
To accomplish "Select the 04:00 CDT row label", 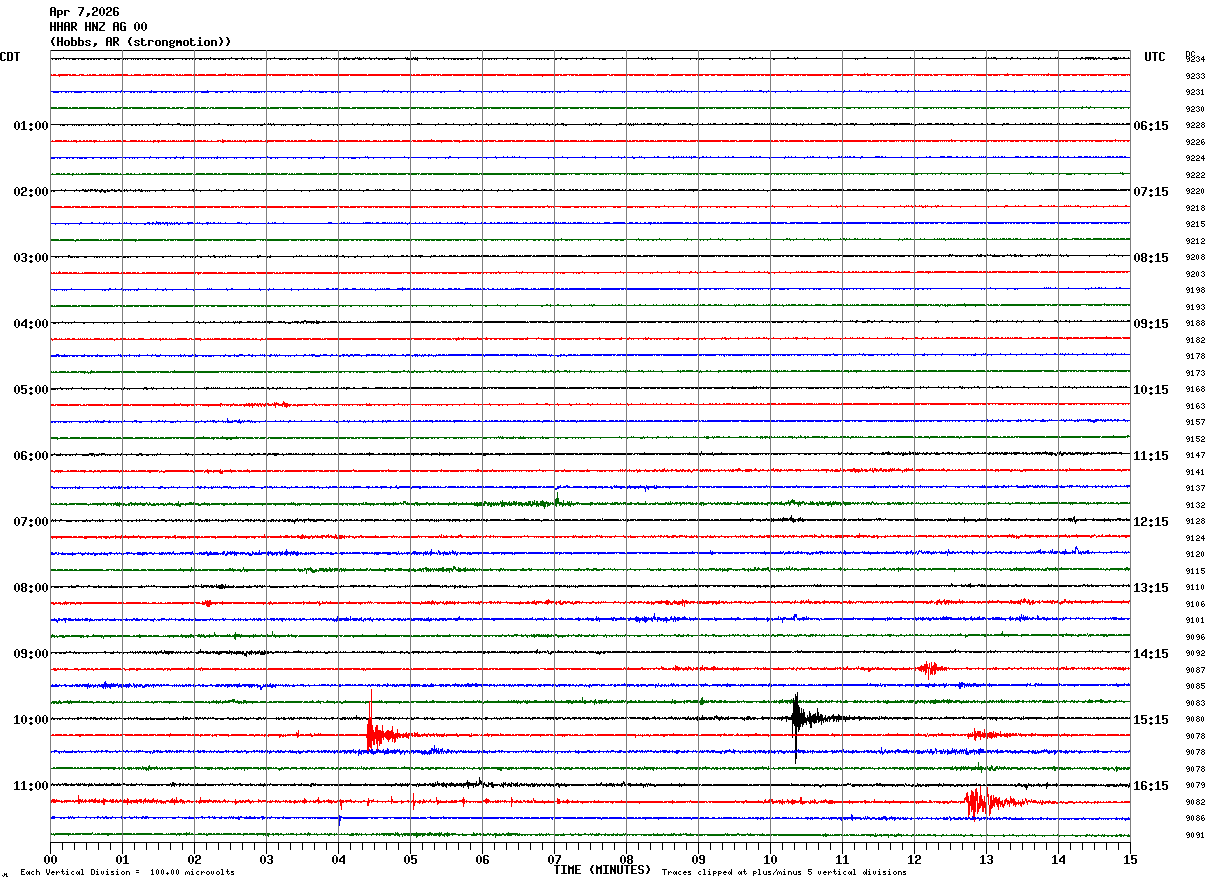I will 31,324.
